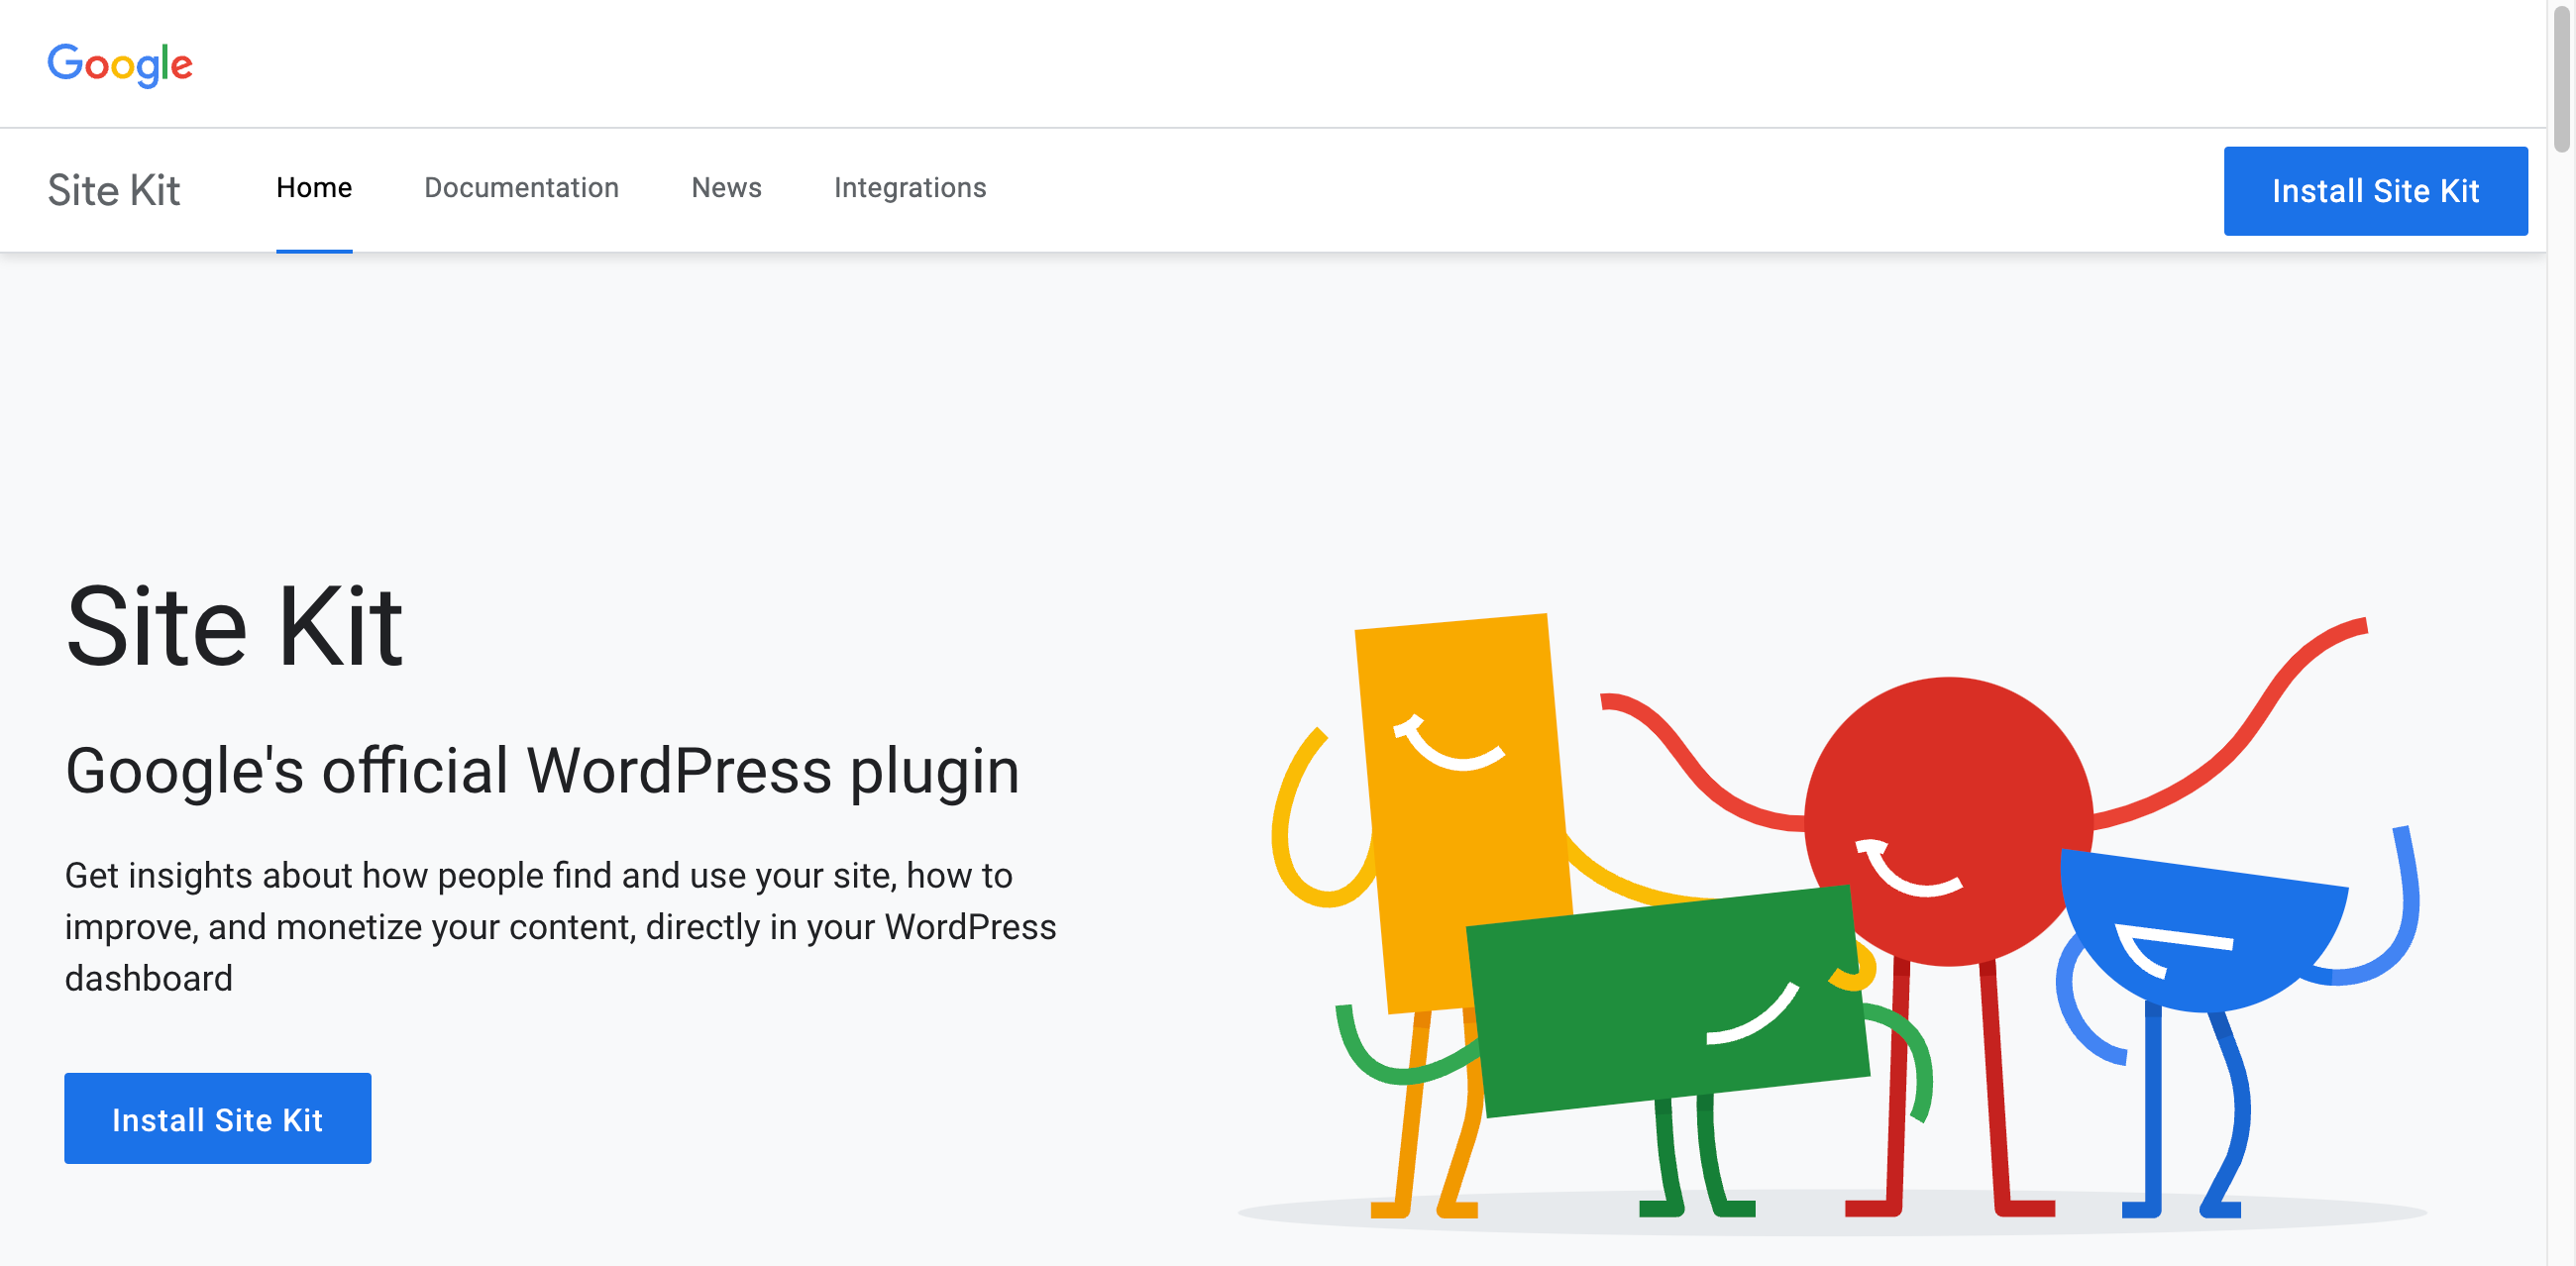Viewport: 2576px width, 1266px height.
Task: Click the Google logo in the header
Action: (120, 64)
